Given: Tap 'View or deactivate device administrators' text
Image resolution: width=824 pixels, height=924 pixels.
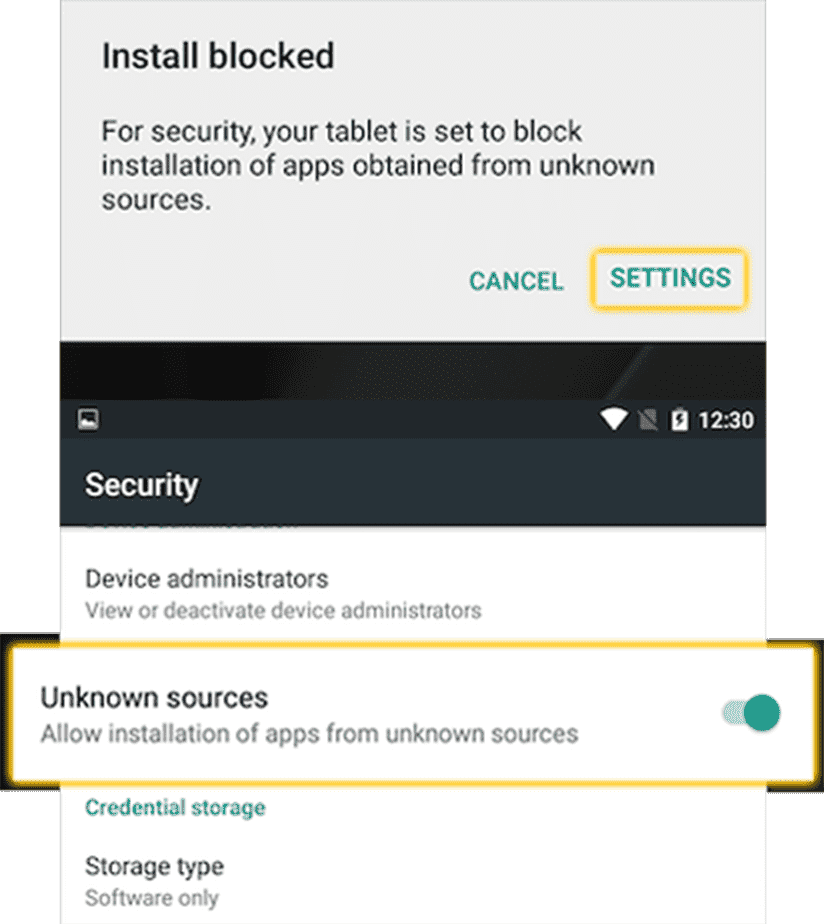Looking at the screenshot, I should 283,610.
